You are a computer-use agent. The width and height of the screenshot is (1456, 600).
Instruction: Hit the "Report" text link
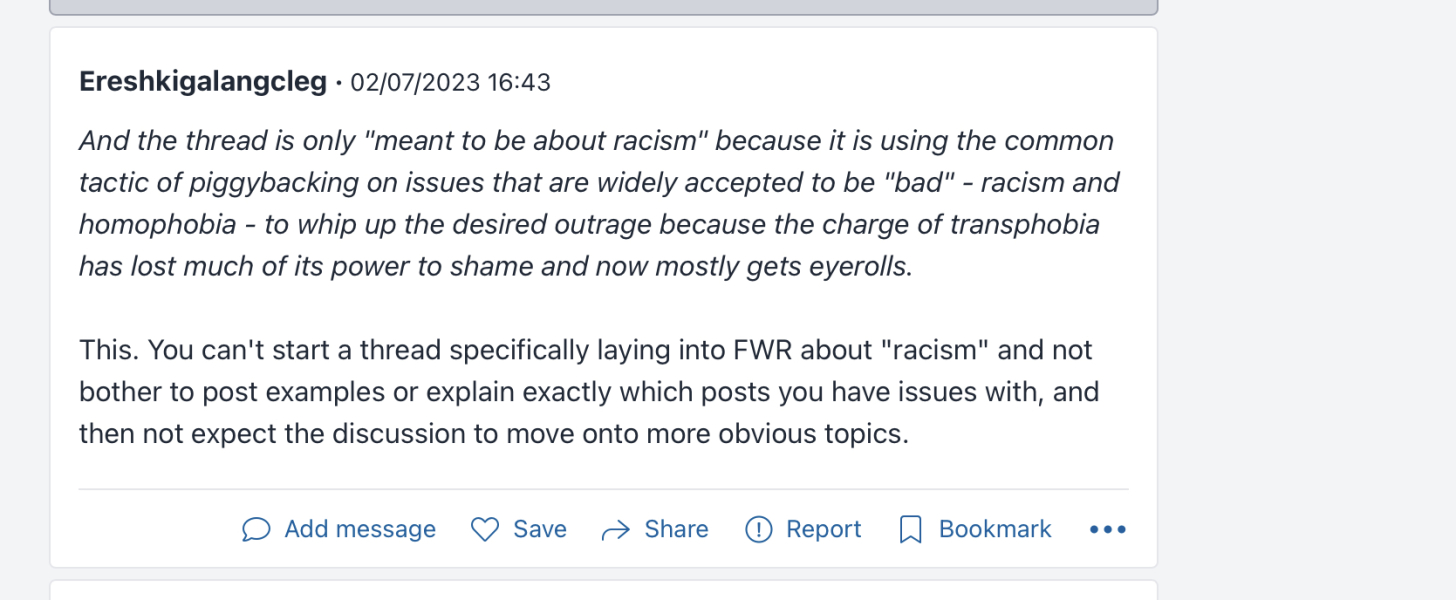coord(823,529)
